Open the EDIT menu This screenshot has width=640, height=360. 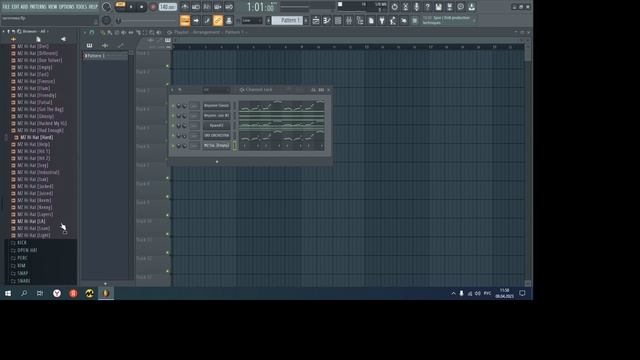tap(15, 7)
